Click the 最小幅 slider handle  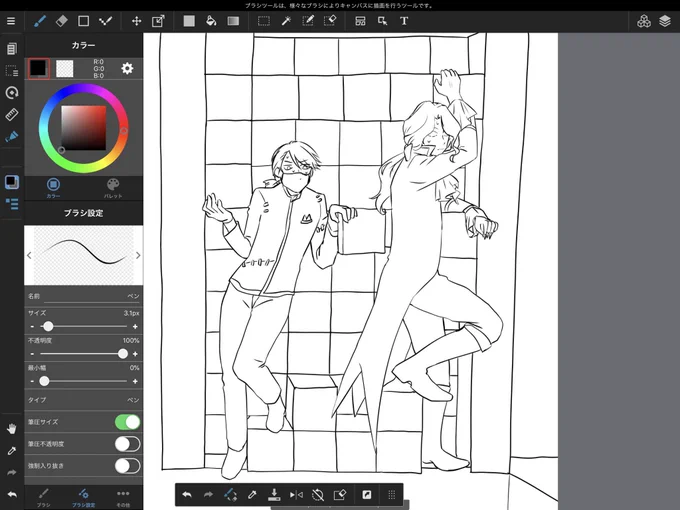[44, 381]
